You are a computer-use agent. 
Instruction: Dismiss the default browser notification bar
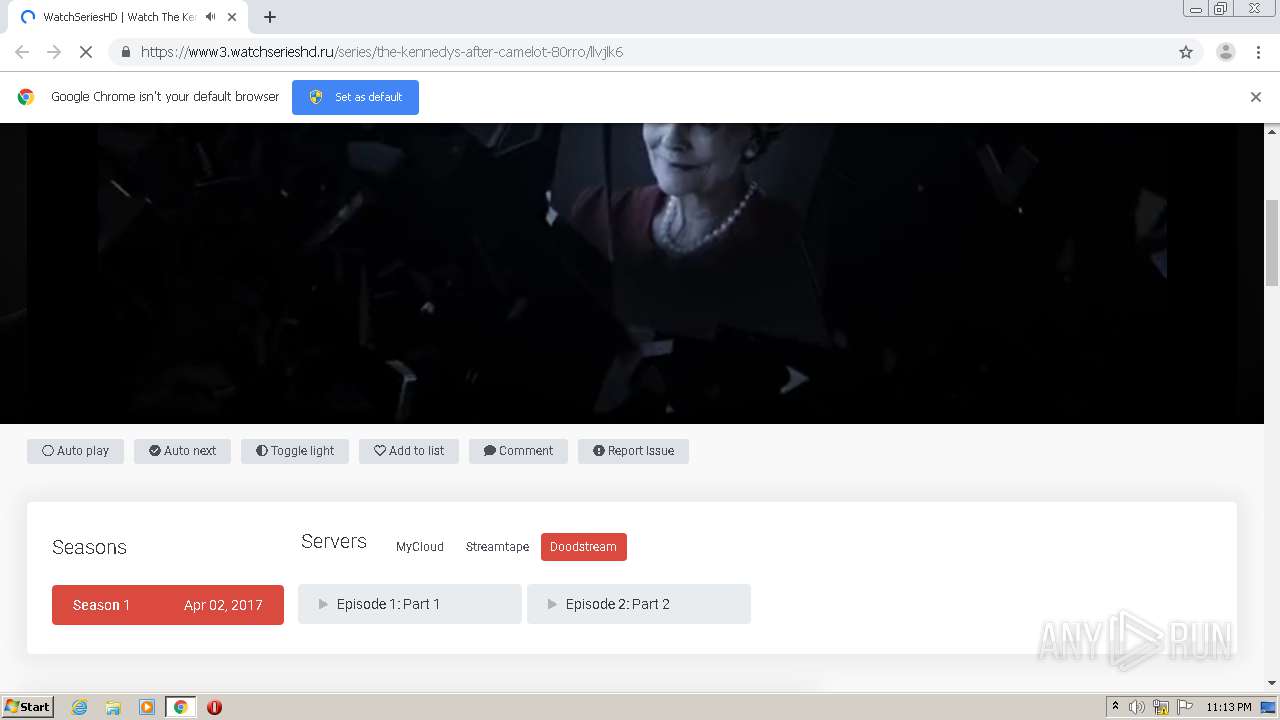coord(1256,97)
